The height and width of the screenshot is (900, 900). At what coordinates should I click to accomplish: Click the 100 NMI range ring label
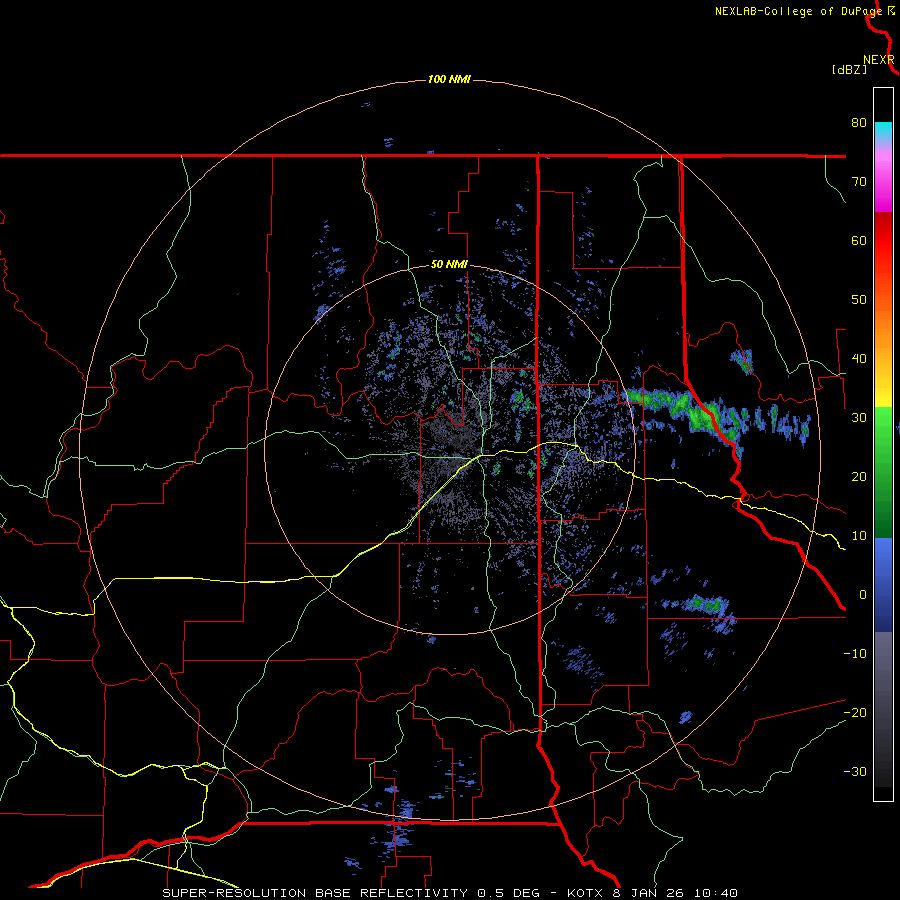click(x=449, y=79)
